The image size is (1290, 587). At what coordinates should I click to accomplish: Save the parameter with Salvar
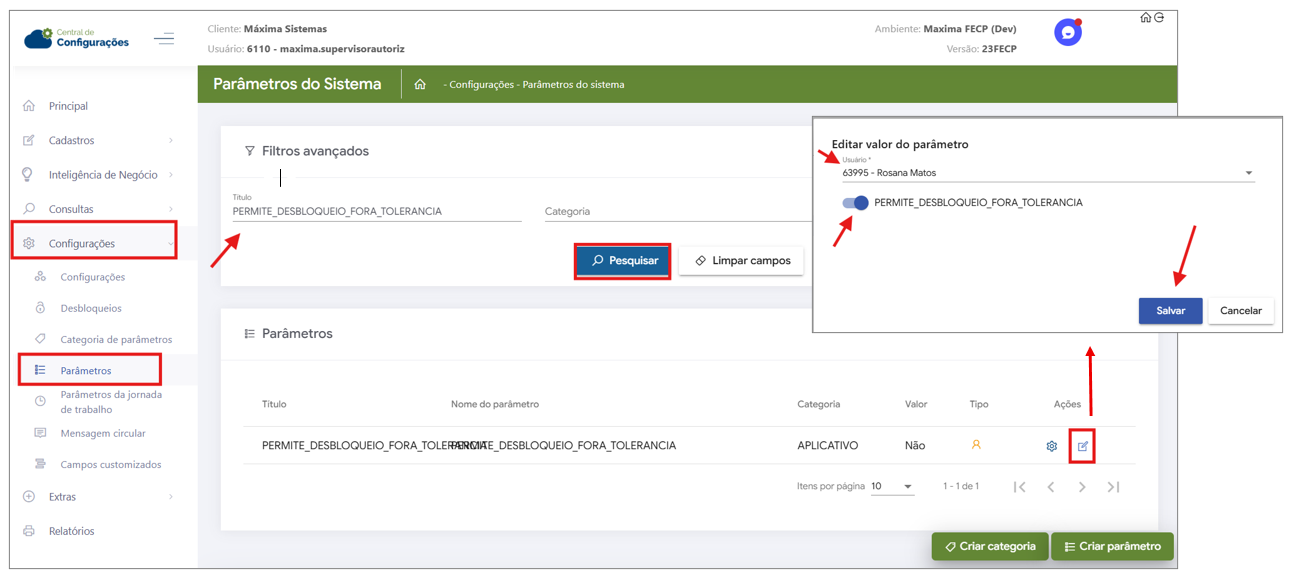pos(1170,310)
